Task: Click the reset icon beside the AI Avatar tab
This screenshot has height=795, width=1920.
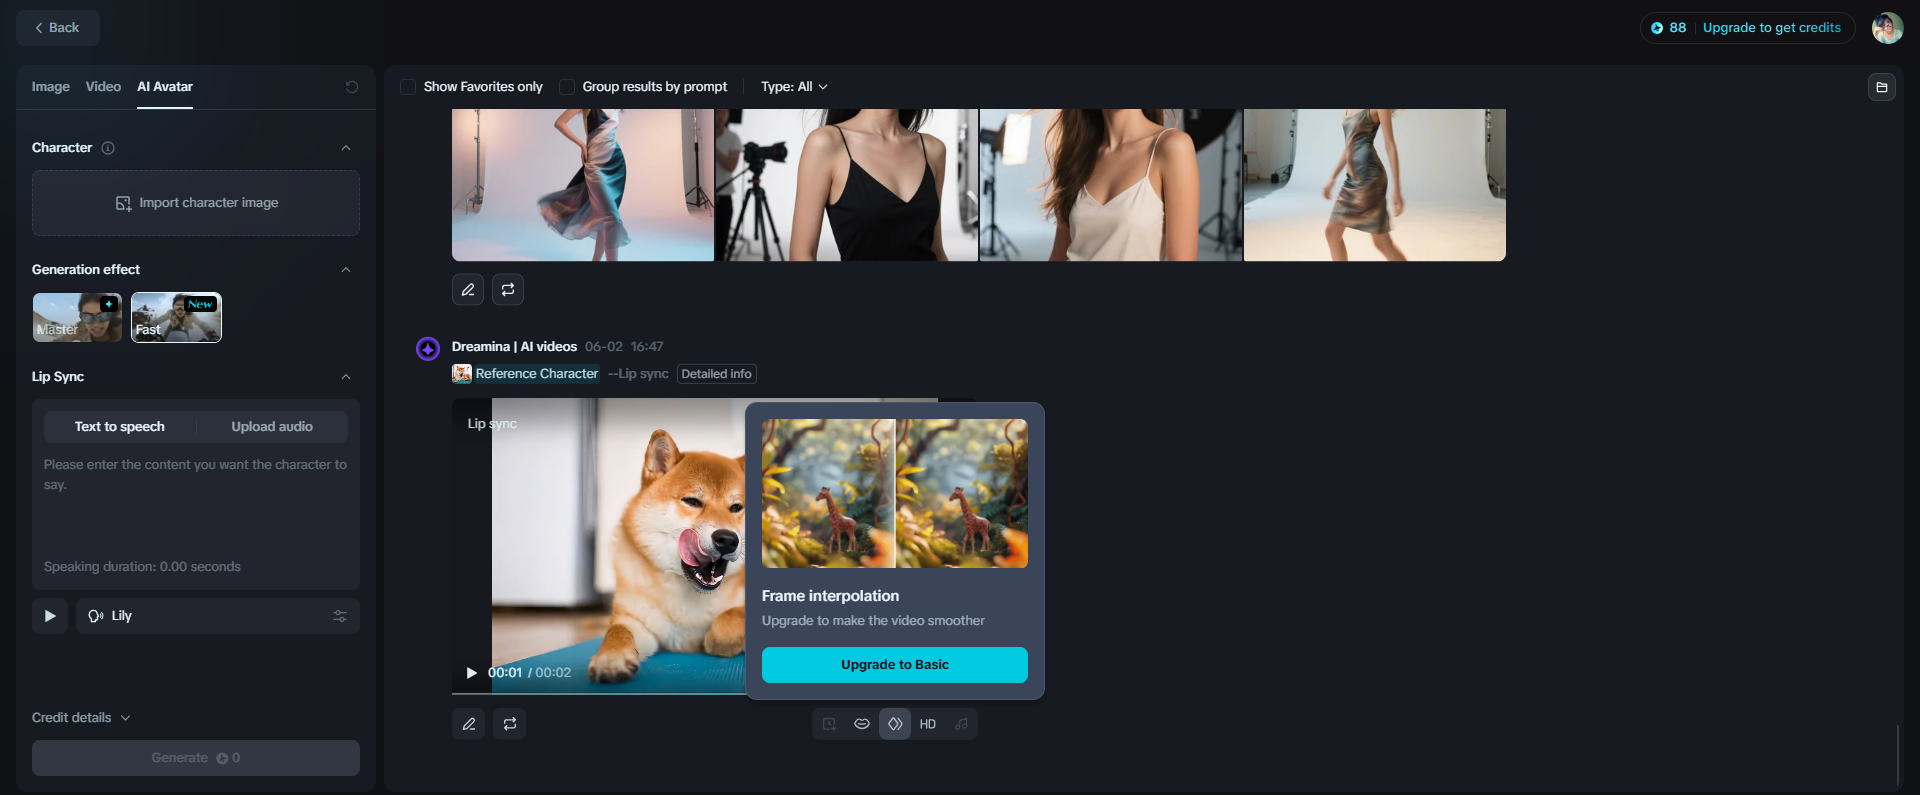Action: click(x=352, y=87)
